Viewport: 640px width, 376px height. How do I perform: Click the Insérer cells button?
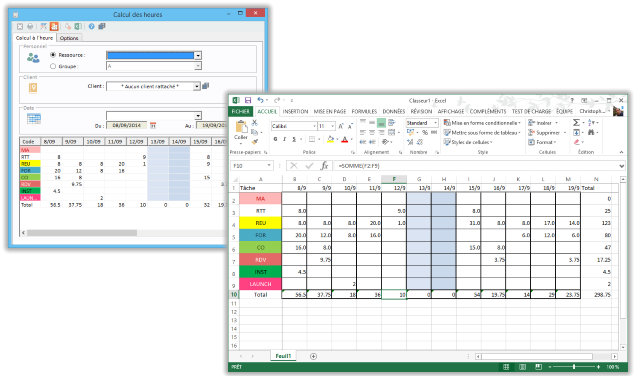click(x=543, y=122)
